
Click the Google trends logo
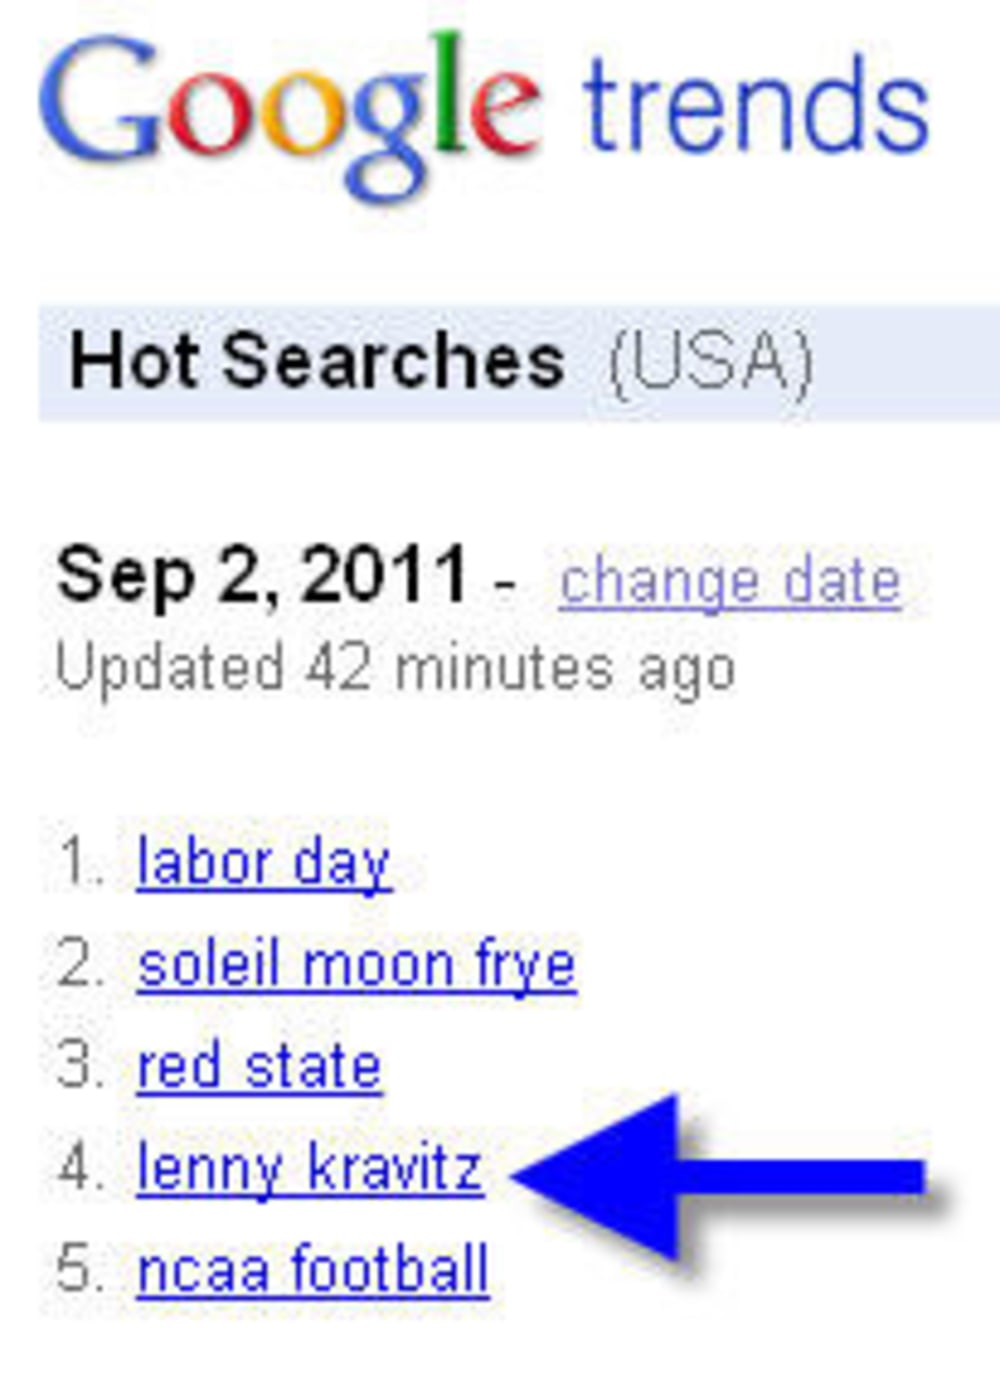tap(485, 115)
